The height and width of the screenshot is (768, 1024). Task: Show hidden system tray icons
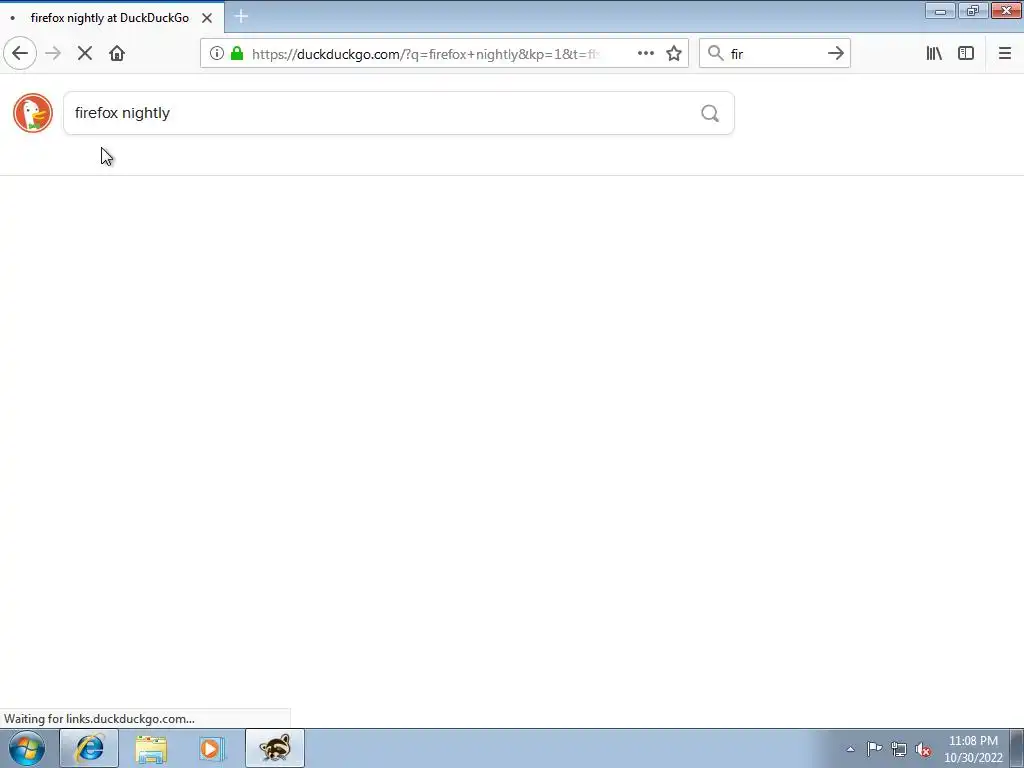click(x=850, y=749)
